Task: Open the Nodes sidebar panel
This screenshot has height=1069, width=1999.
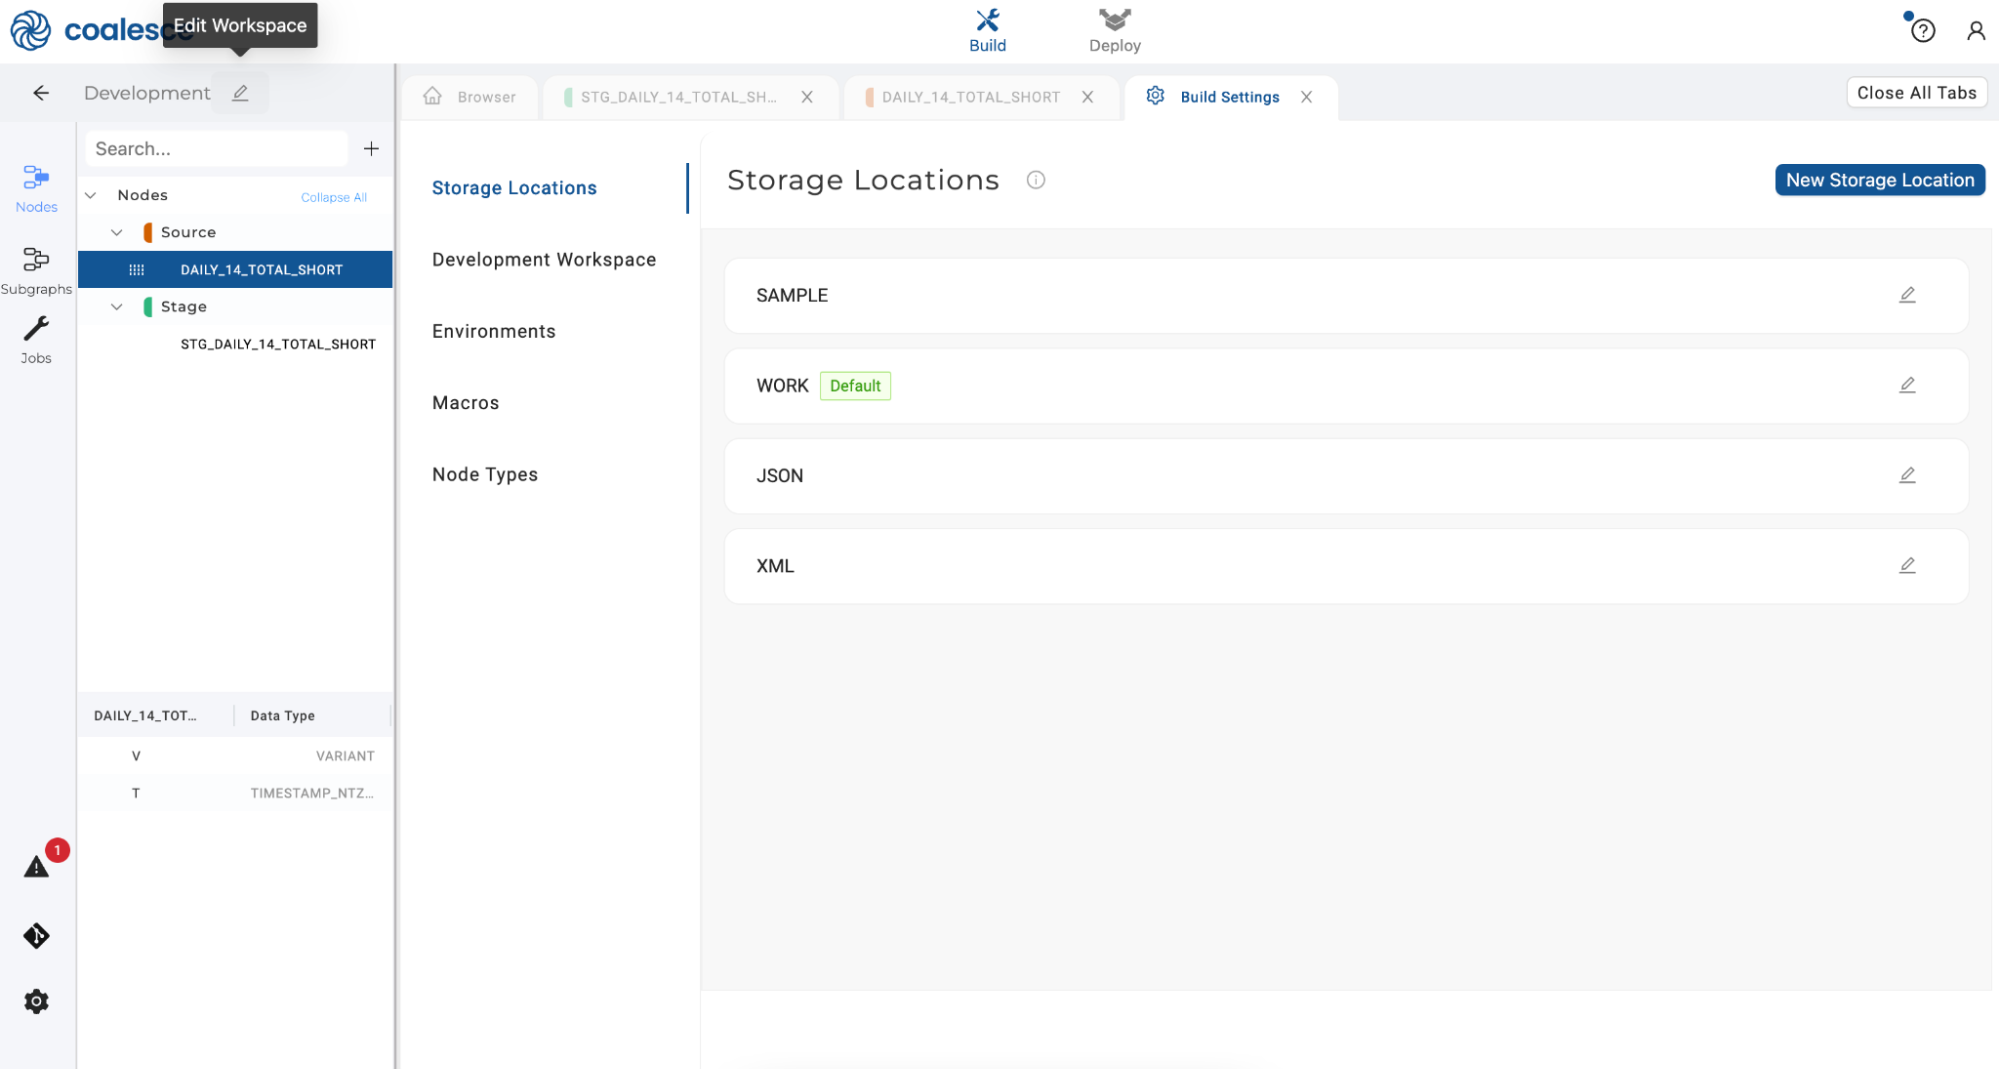Action: pos(36,187)
